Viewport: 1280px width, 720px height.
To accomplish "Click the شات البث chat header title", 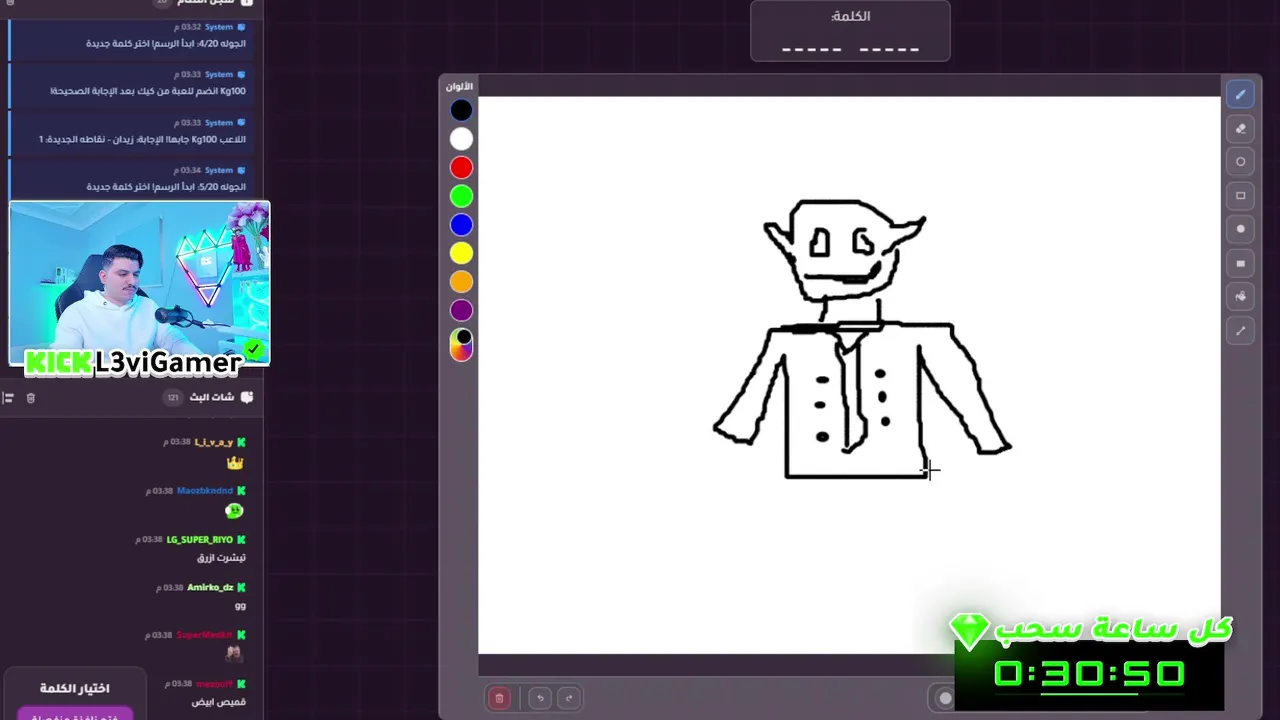I will point(212,397).
